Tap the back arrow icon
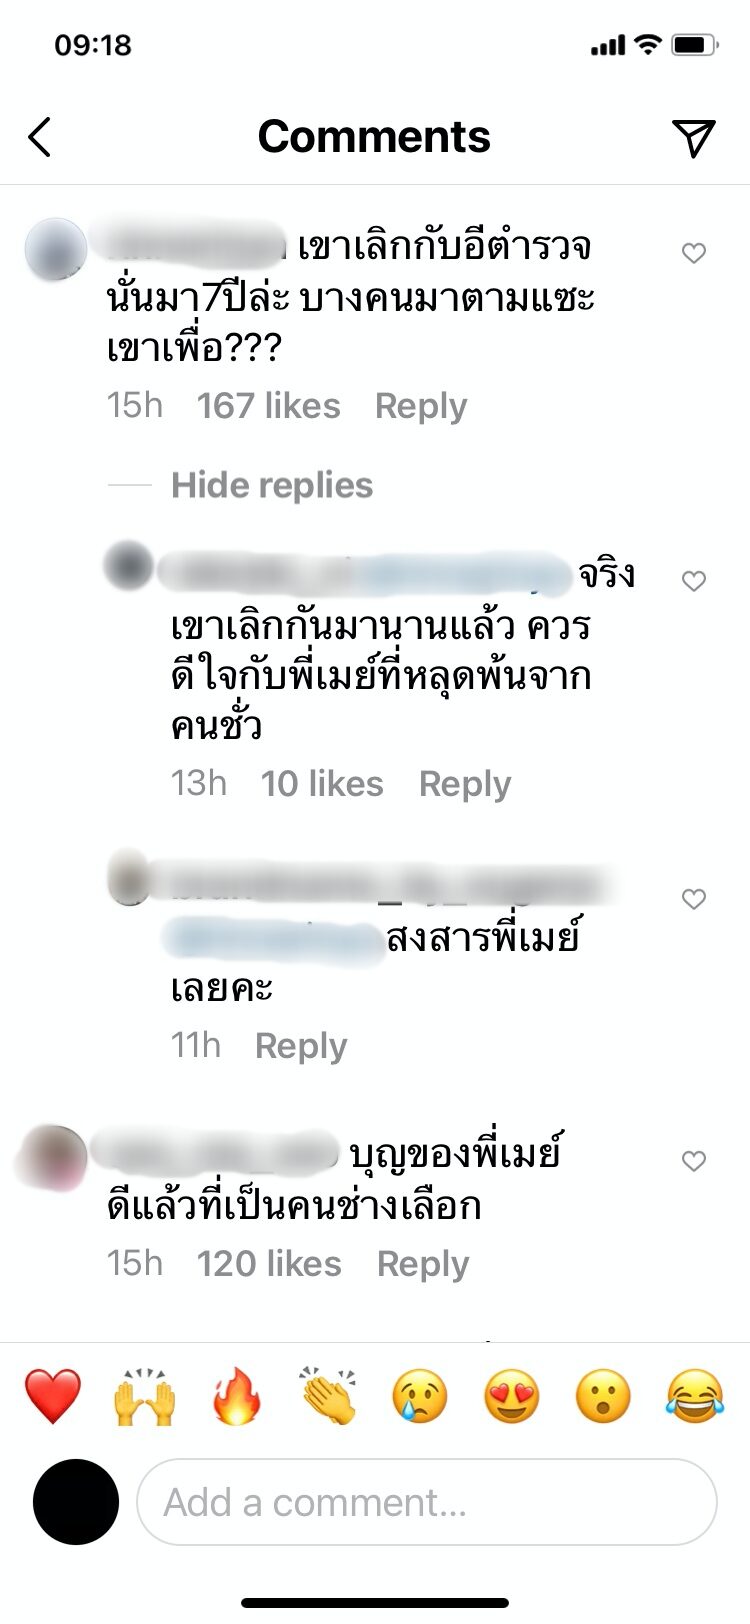The height and width of the screenshot is (1624, 750). (x=40, y=137)
